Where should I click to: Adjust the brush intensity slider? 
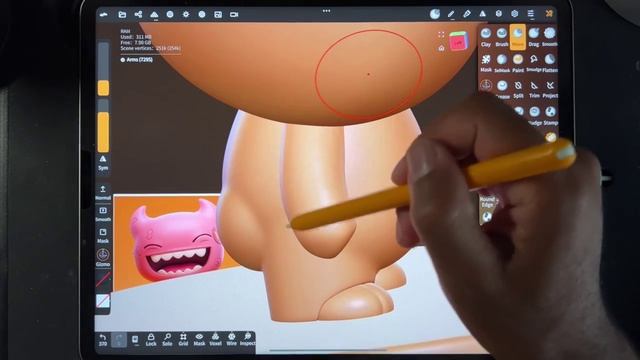(x=103, y=127)
